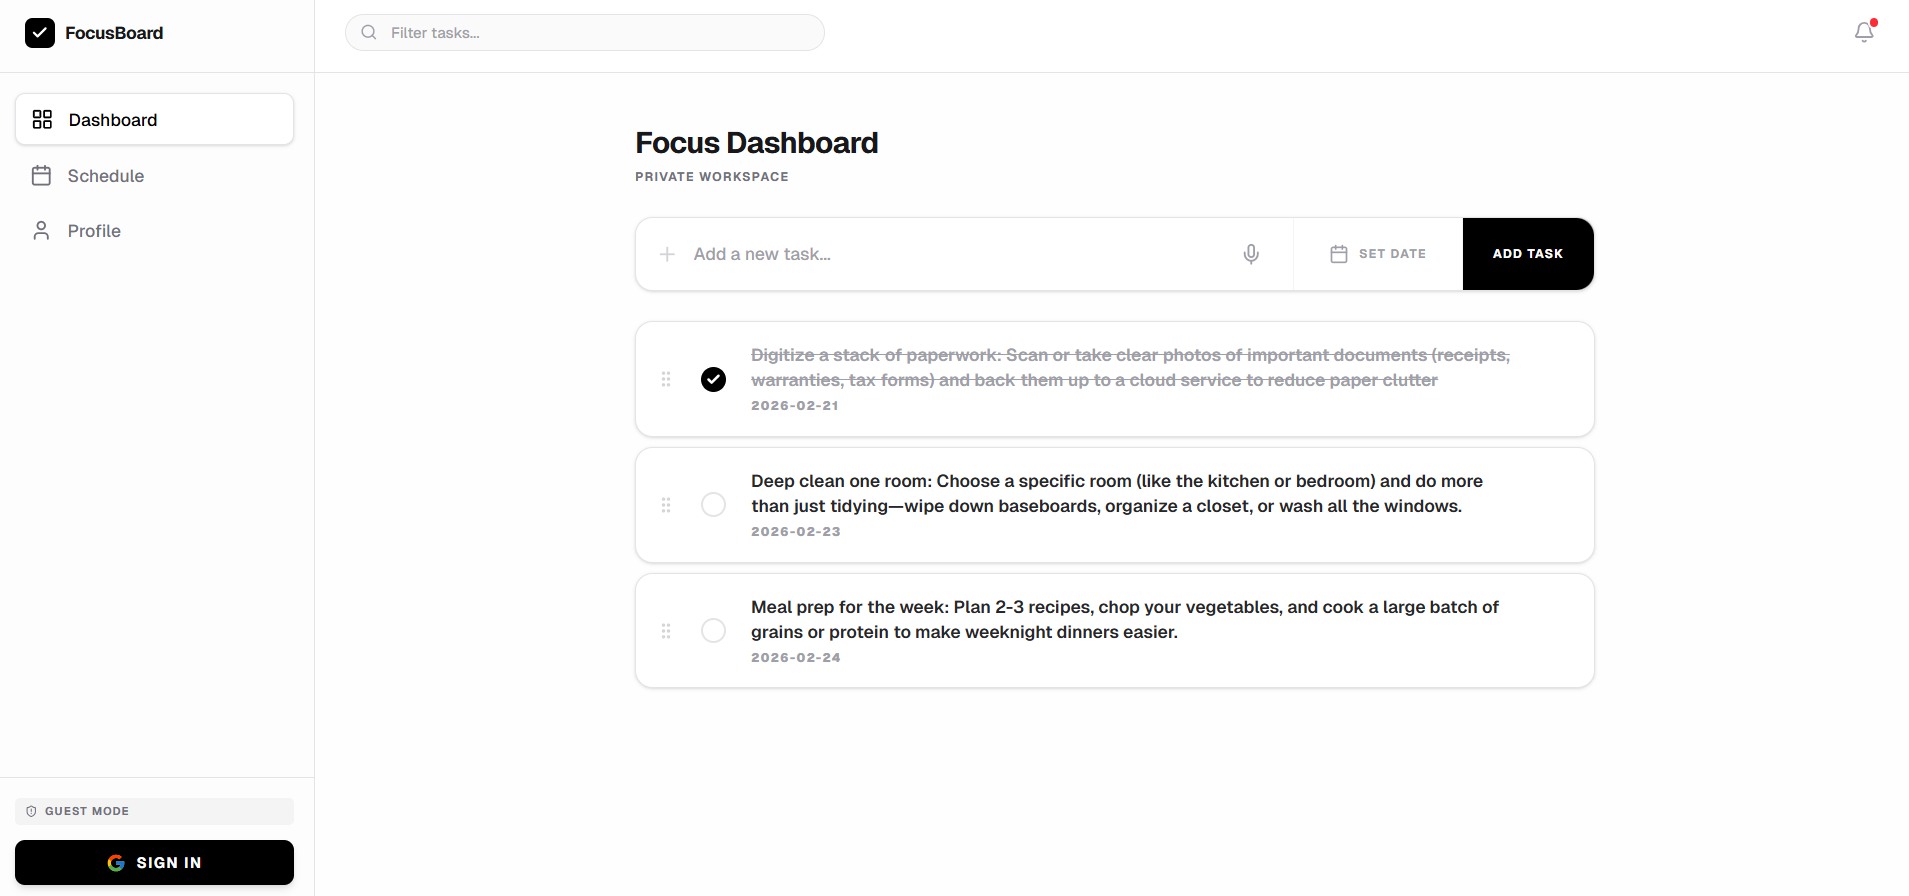Viewport: 1909px width, 896px height.
Task: Click the Add a new task input
Action: click(950, 254)
